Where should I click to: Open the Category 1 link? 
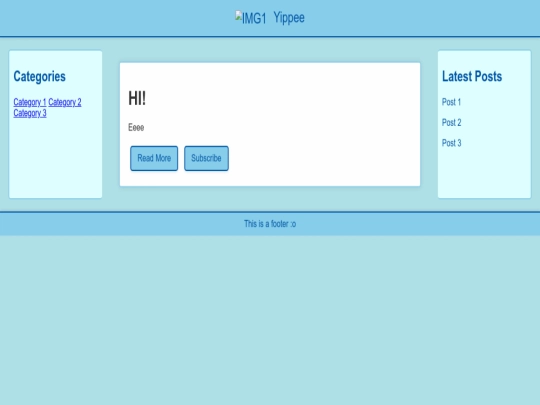coord(30,102)
